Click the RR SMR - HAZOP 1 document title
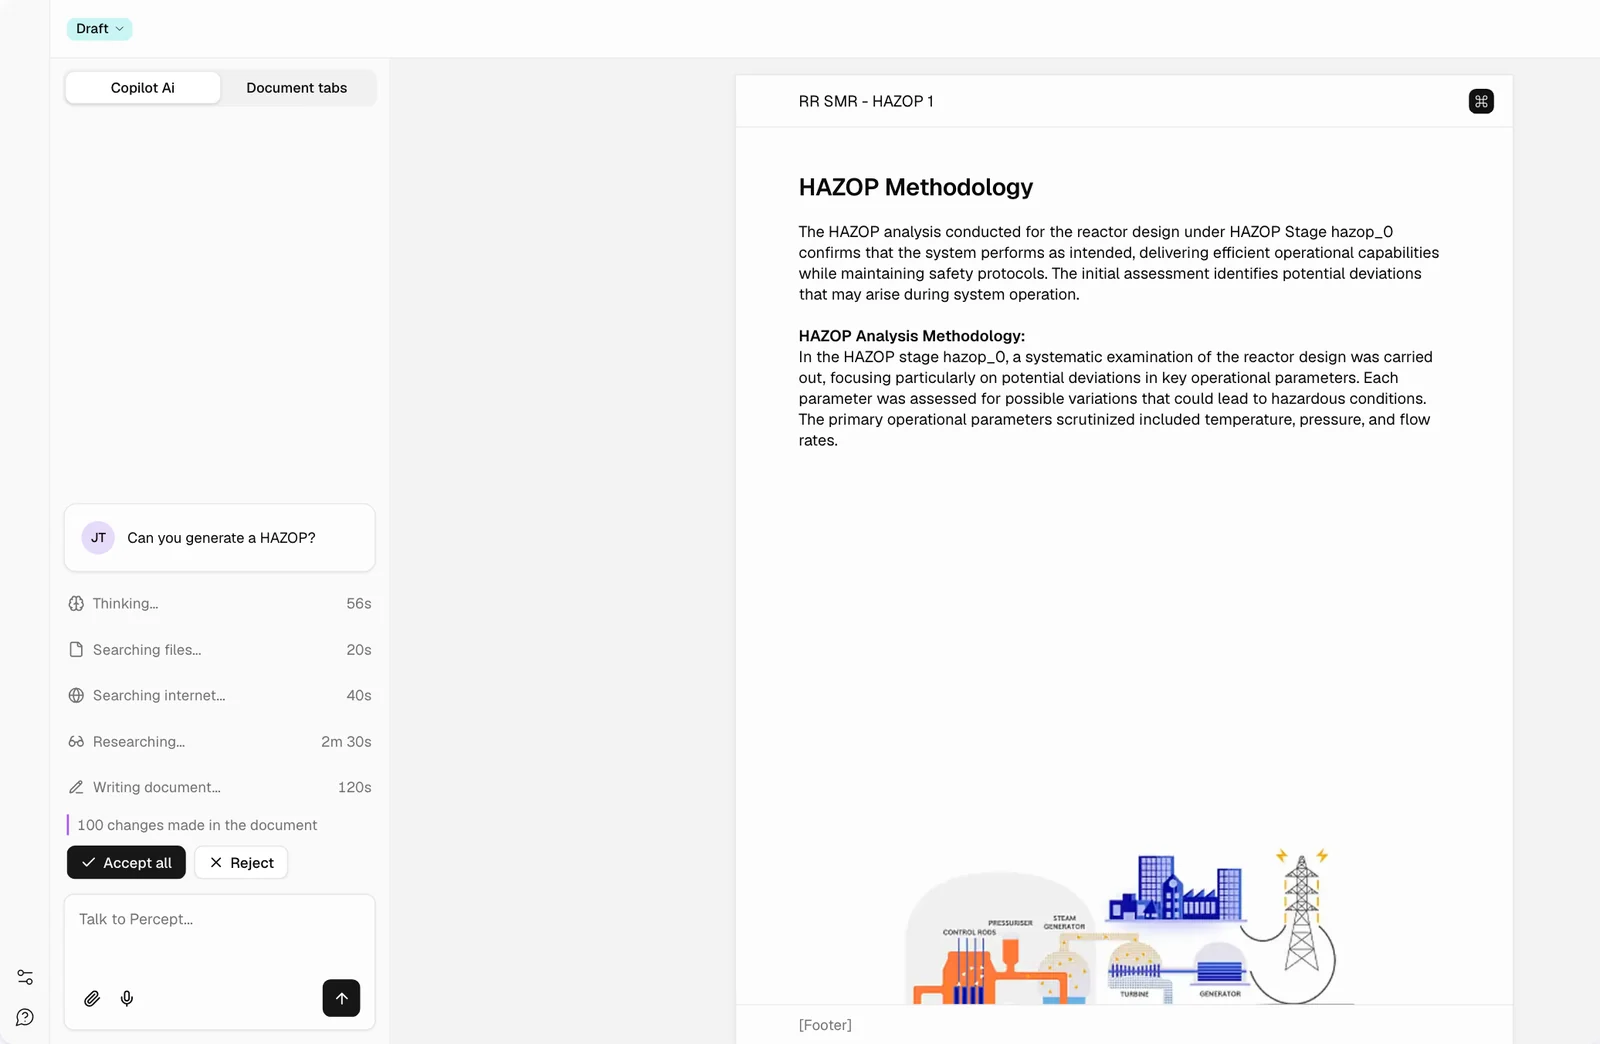This screenshot has width=1600, height=1044. pyautogui.click(x=866, y=101)
